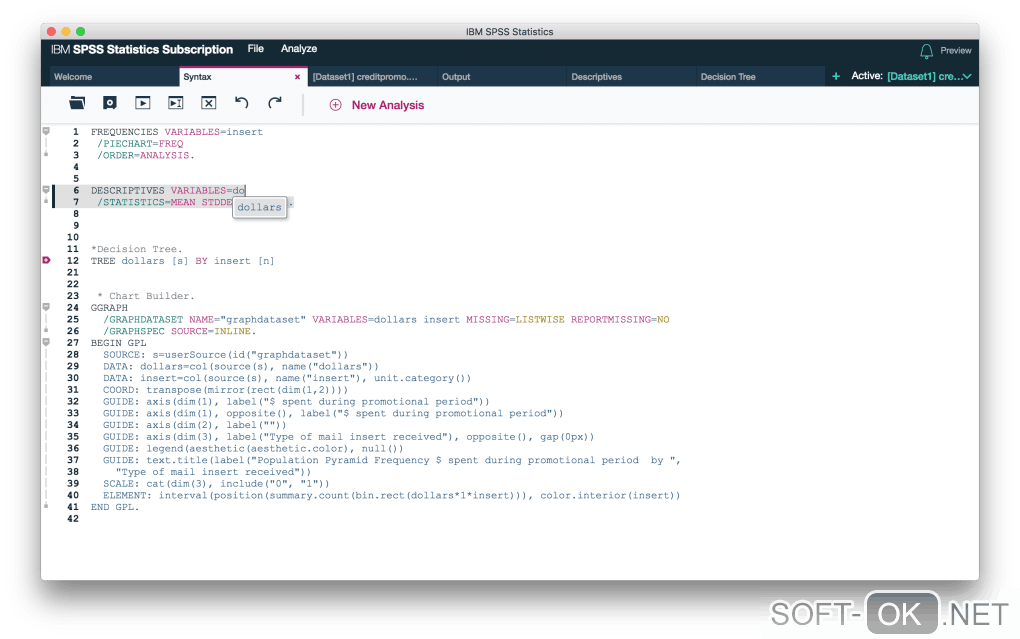The width and height of the screenshot is (1020, 639).
Task: Switch to the Welcome tab
Action: (x=114, y=76)
